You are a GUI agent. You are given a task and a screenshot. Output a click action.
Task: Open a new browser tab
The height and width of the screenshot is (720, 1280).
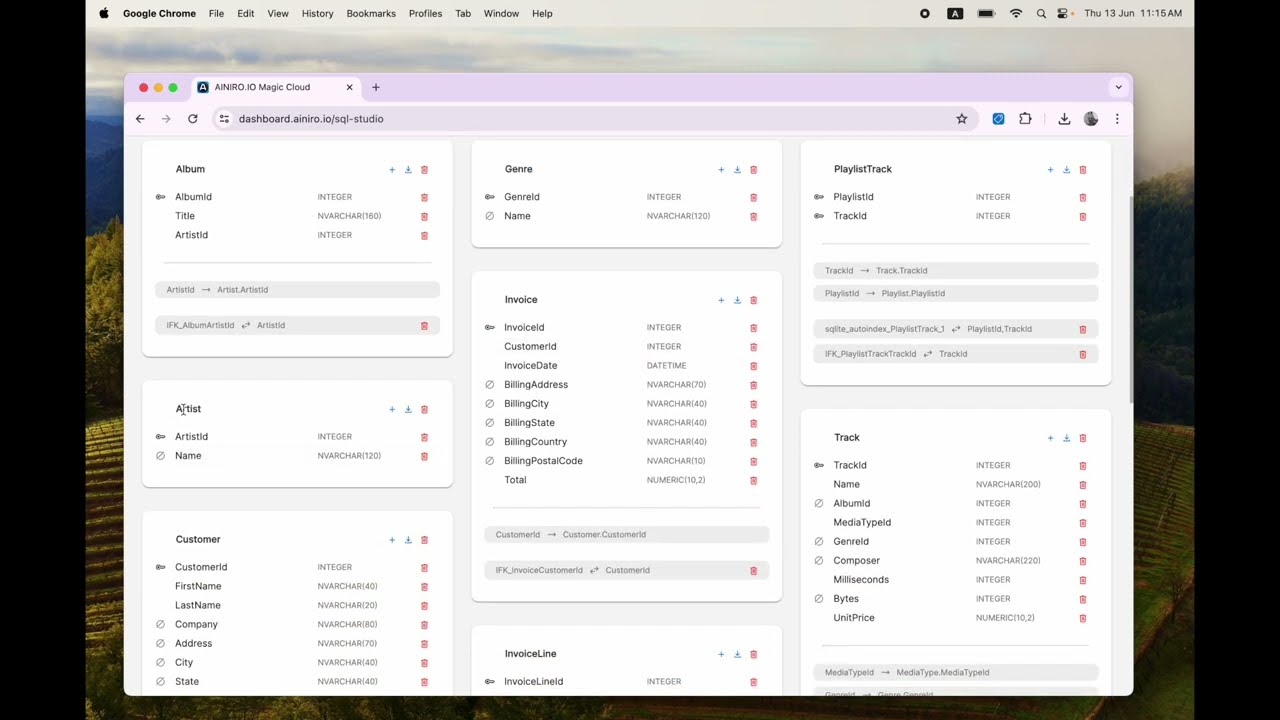click(x=376, y=87)
